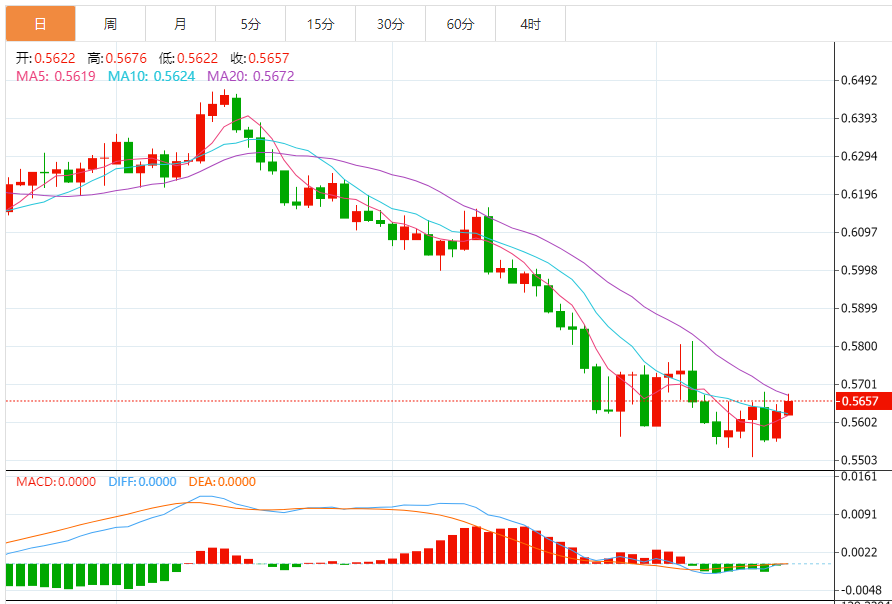The width and height of the screenshot is (892, 604).
Task: Click the MA10 indicator label
Action: 151,76
